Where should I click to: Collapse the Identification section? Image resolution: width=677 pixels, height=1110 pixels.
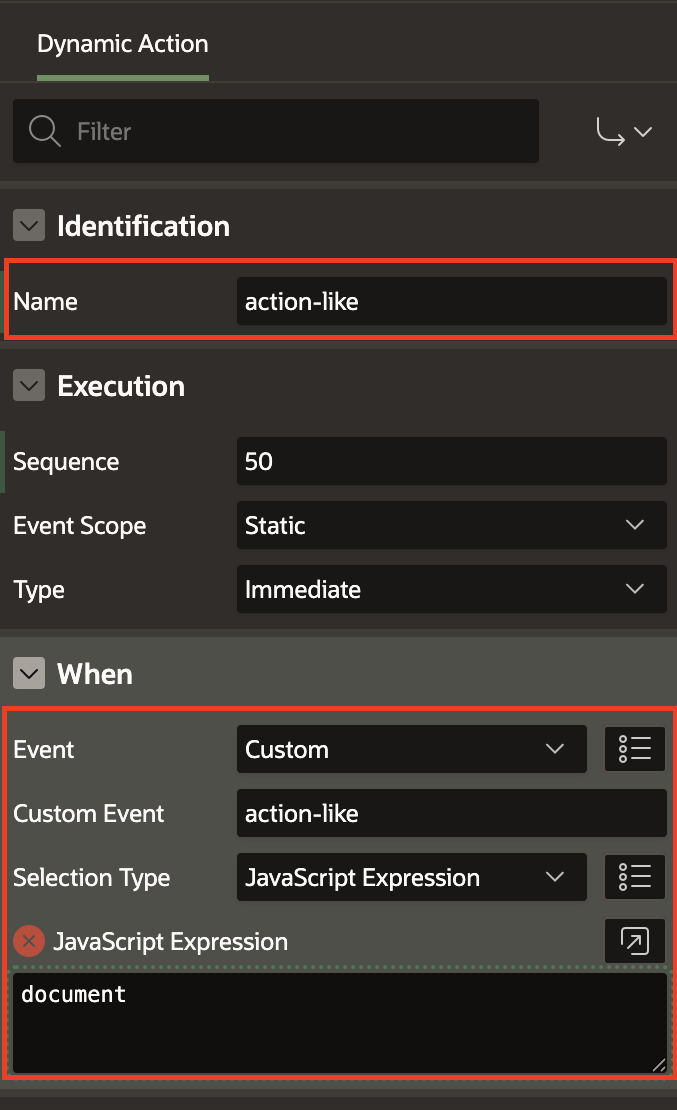click(x=29, y=225)
